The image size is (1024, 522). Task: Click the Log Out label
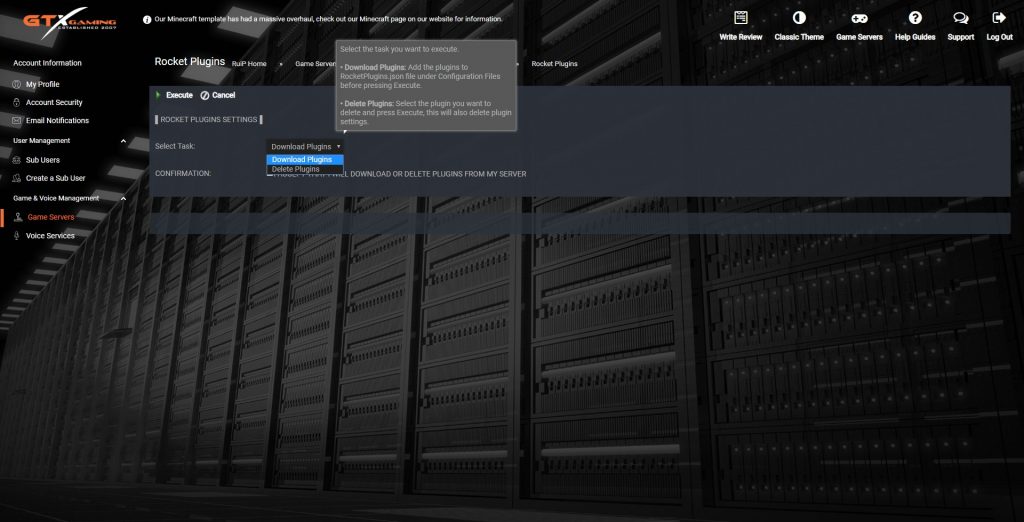tap(1000, 37)
